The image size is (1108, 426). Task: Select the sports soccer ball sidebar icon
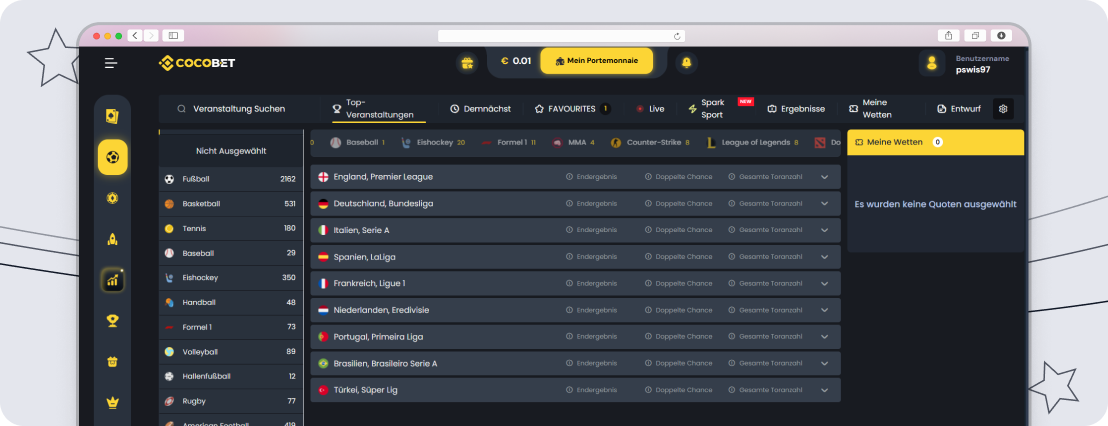[x=112, y=157]
